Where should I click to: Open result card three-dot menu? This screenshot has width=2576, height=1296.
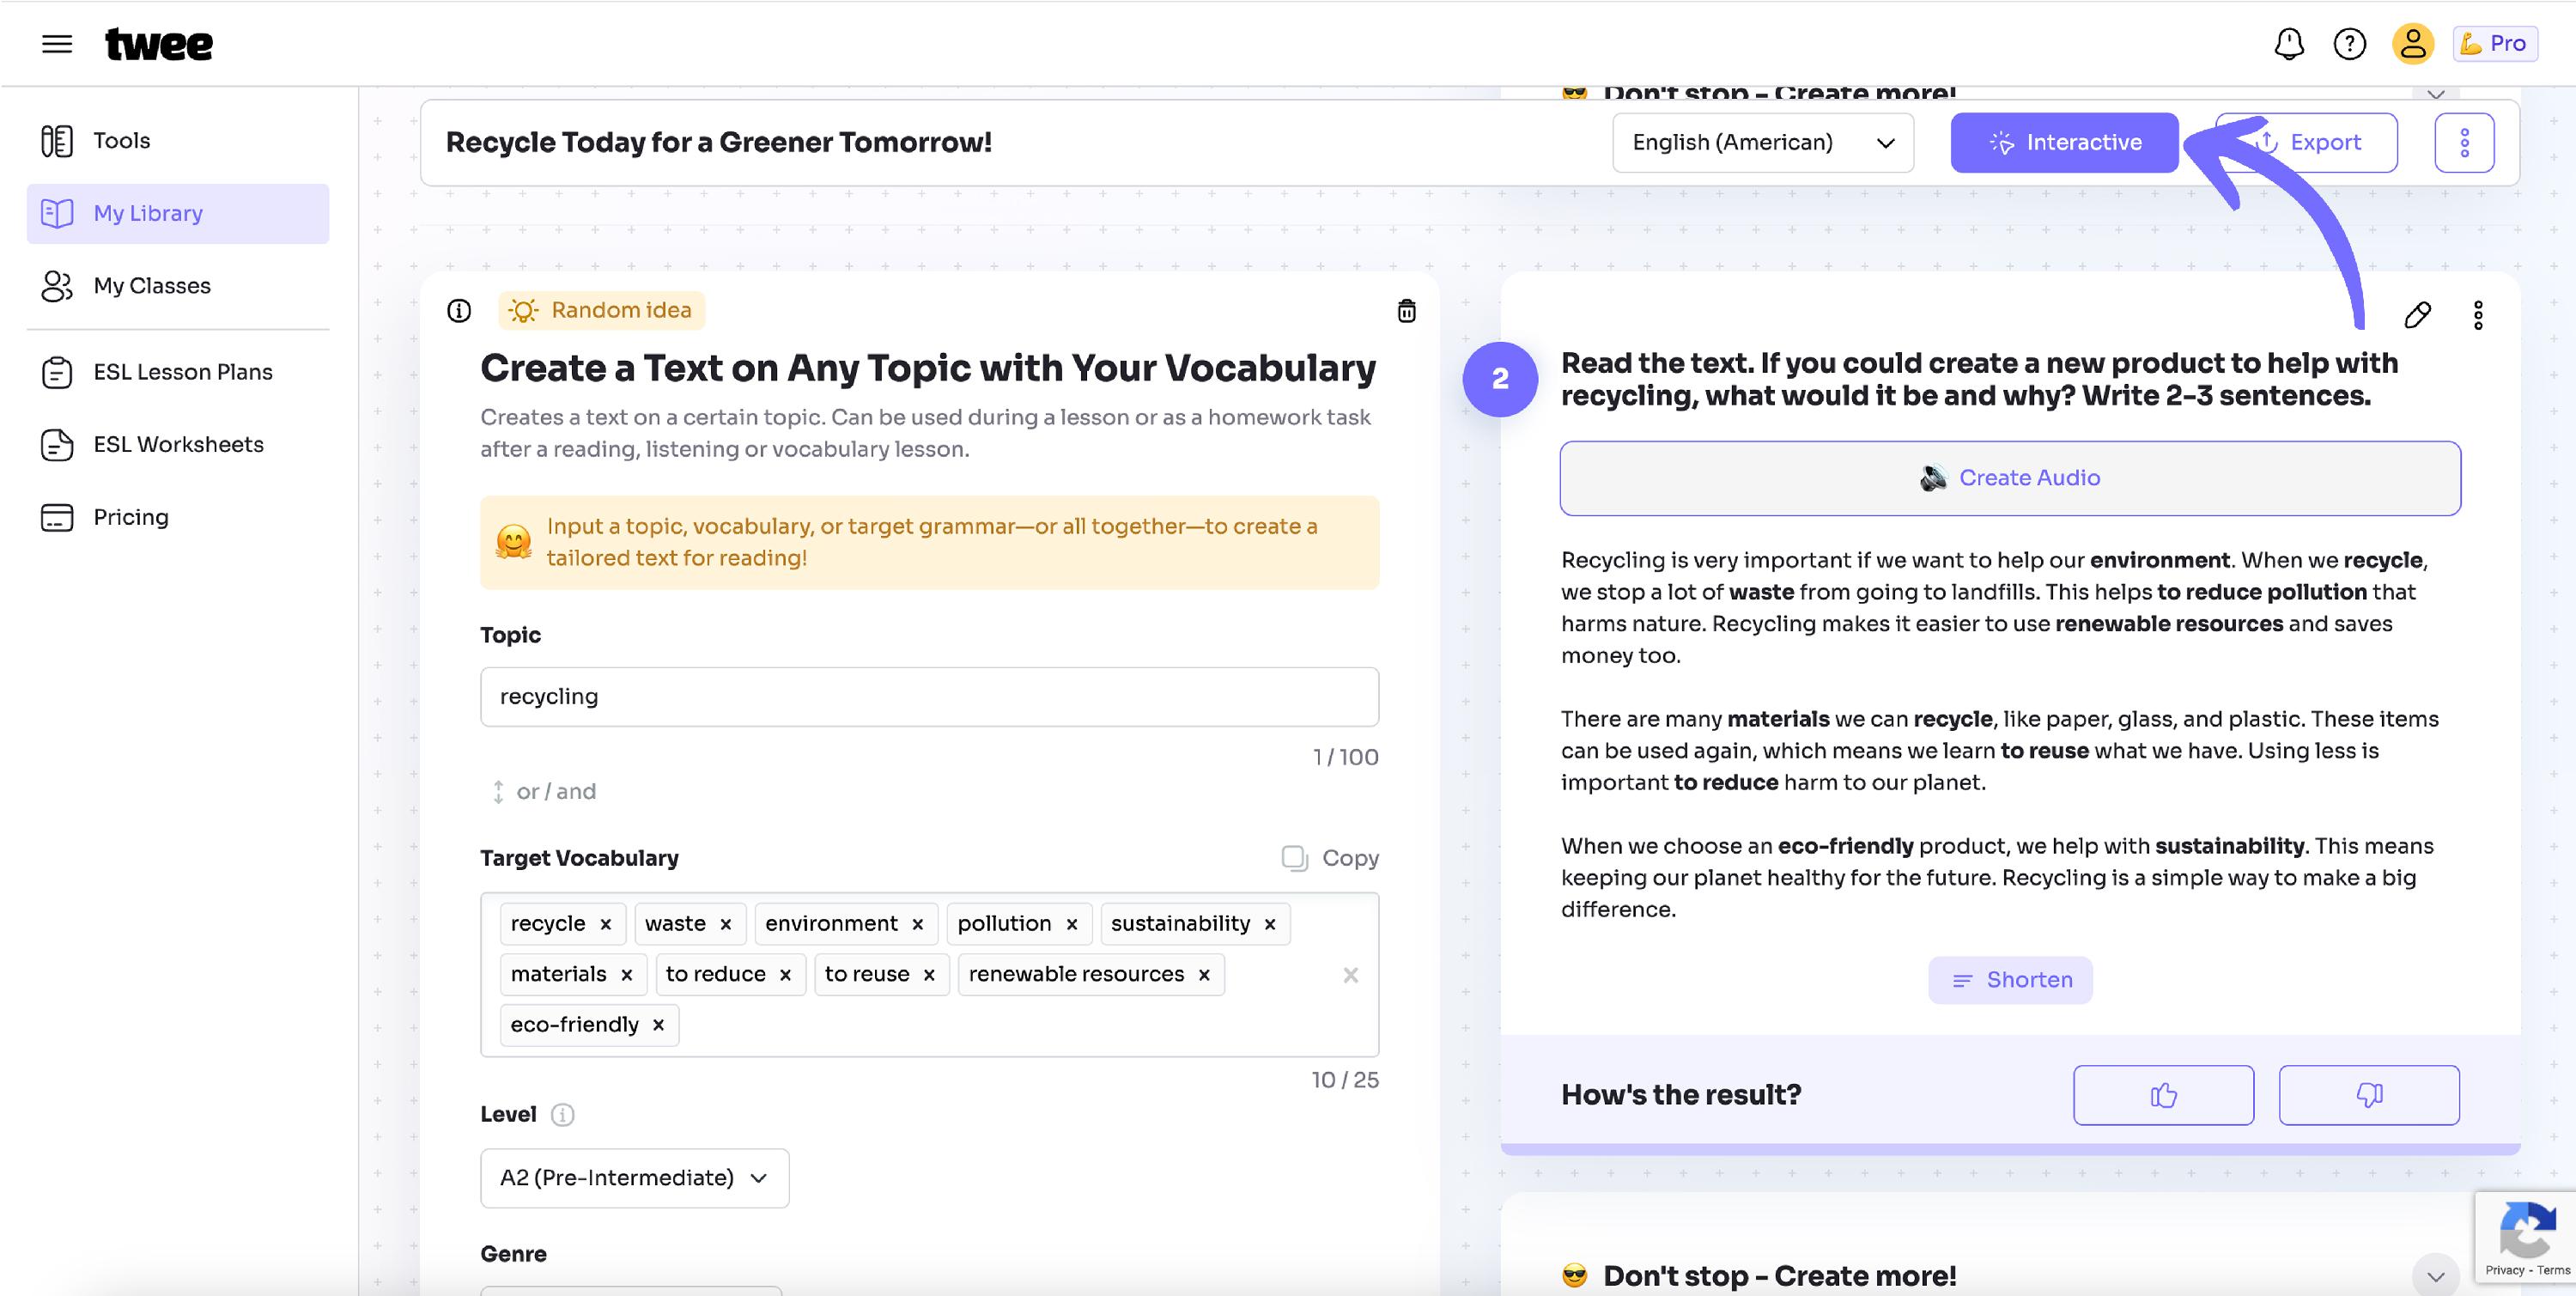(2478, 315)
